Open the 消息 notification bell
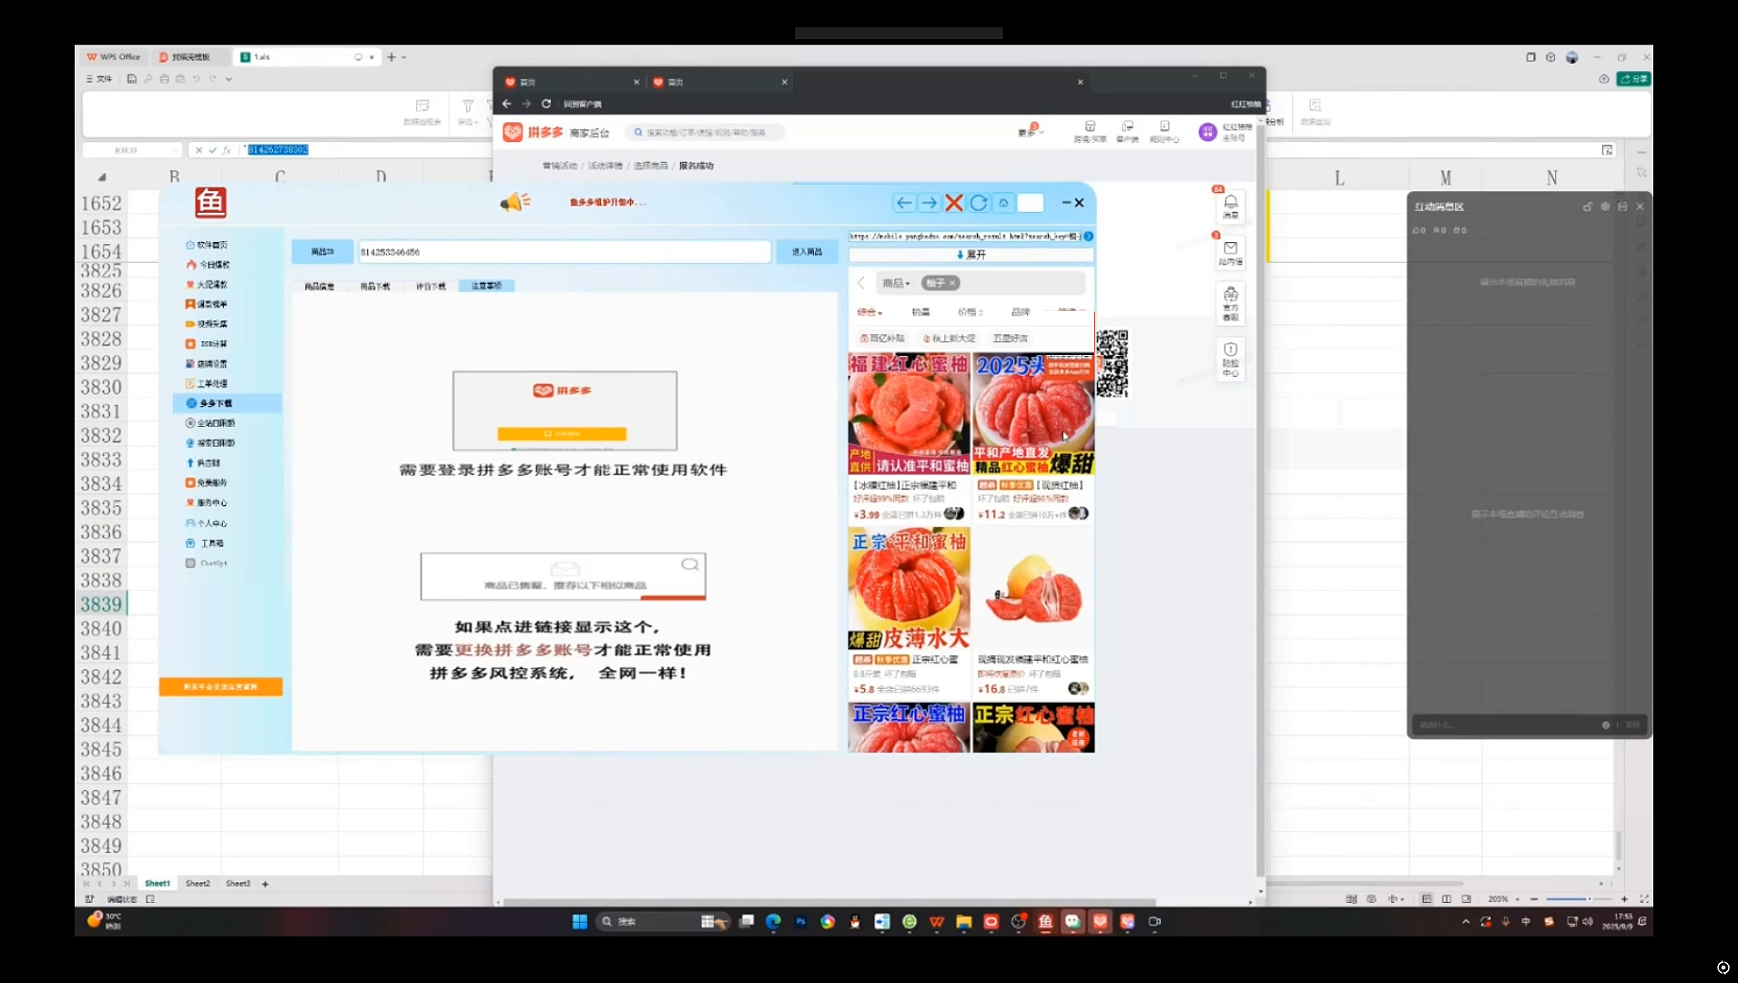 tap(1230, 206)
